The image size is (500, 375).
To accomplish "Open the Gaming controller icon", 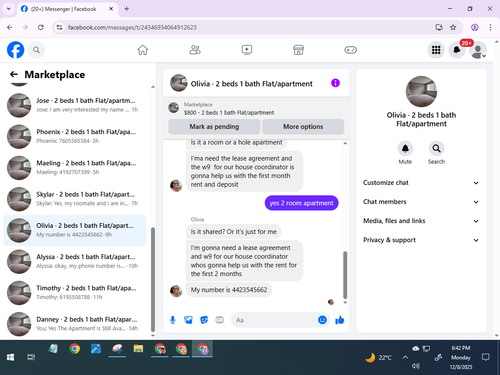I will [x=350, y=50].
